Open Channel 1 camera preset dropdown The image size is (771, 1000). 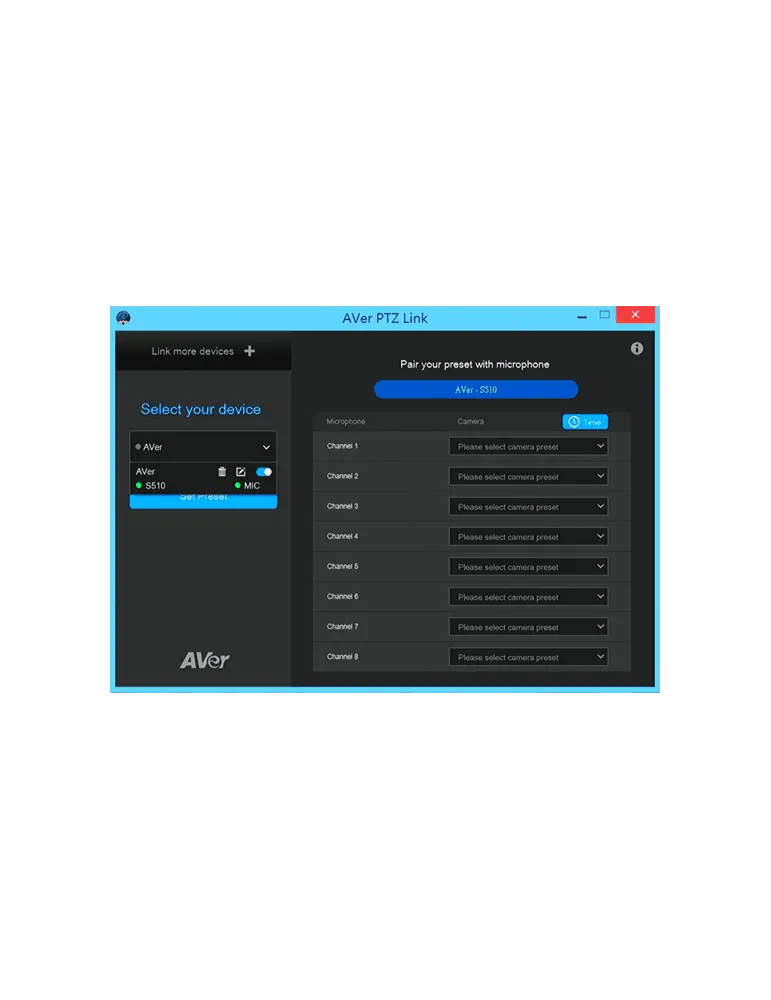coord(528,446)
